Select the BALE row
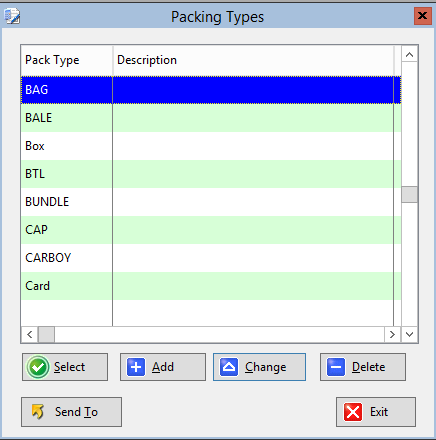Viewport: 436px width, 440px height. pos(211,118)
